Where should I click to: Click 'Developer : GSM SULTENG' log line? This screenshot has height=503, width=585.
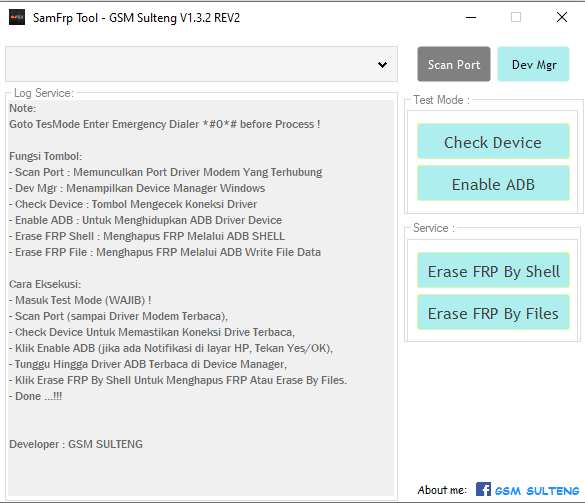(76, 444)
